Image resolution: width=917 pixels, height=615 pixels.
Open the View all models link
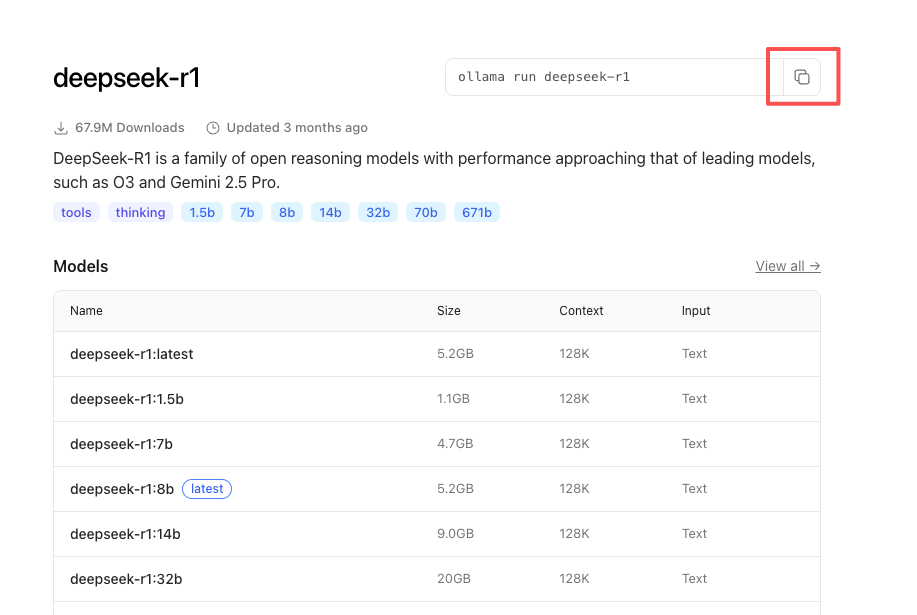788,266
